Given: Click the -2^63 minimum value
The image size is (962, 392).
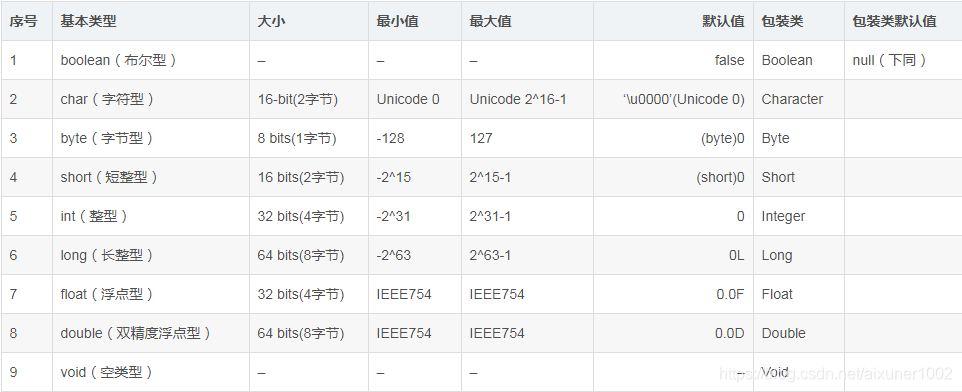Looking at the screenshot, I should [394, 255].
